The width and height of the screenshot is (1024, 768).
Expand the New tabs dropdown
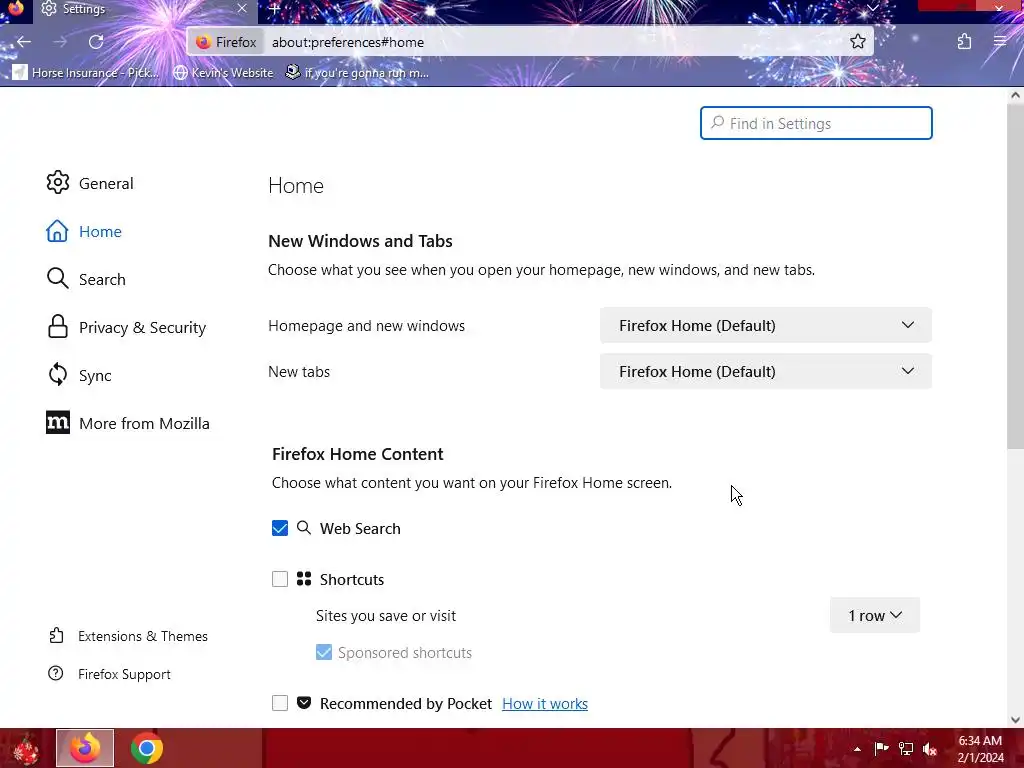click(765, 372)
